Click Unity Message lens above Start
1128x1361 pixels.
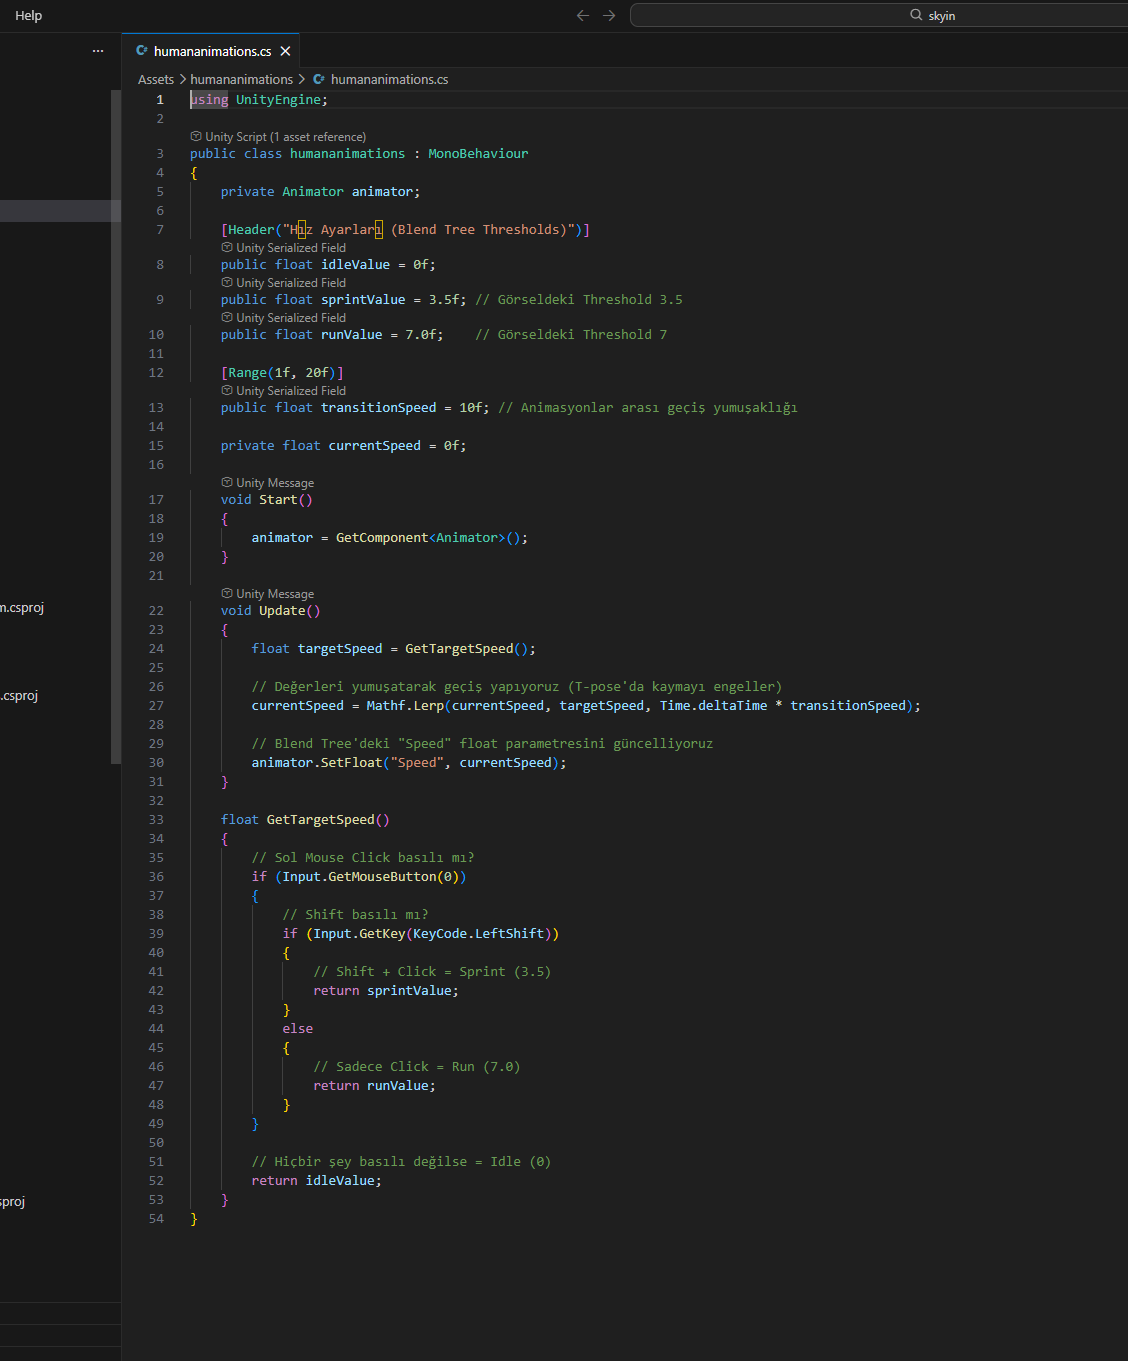coord(267,483)
